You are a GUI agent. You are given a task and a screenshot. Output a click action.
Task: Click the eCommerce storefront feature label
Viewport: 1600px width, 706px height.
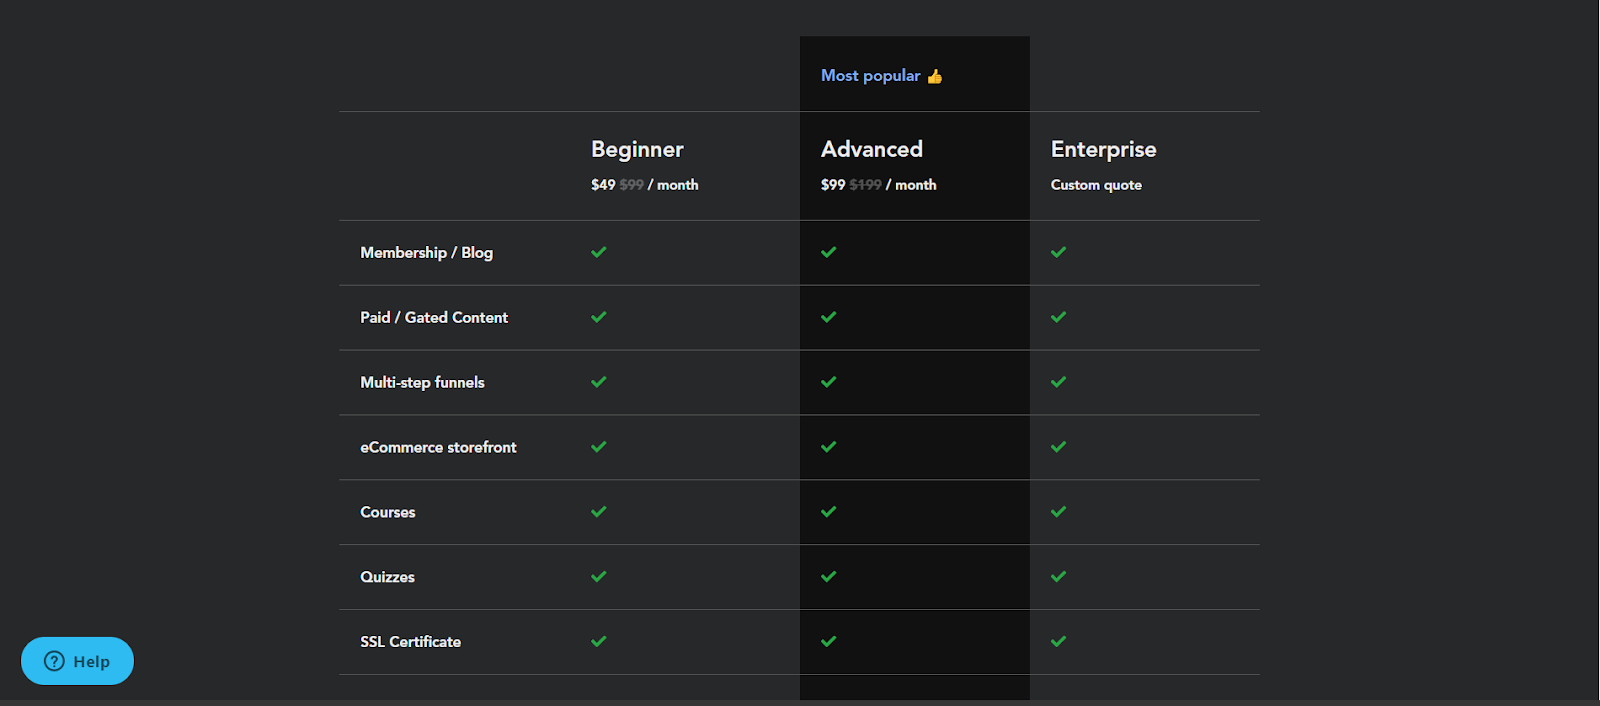pos(438,447)
